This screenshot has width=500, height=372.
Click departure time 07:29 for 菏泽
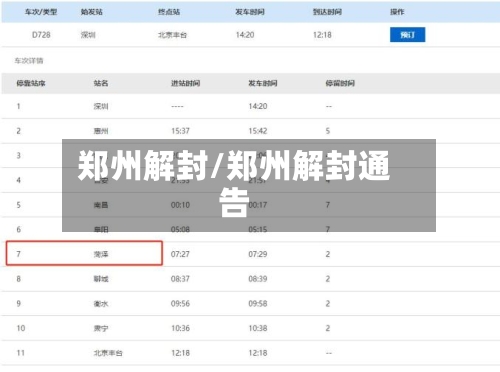(258, 254)
